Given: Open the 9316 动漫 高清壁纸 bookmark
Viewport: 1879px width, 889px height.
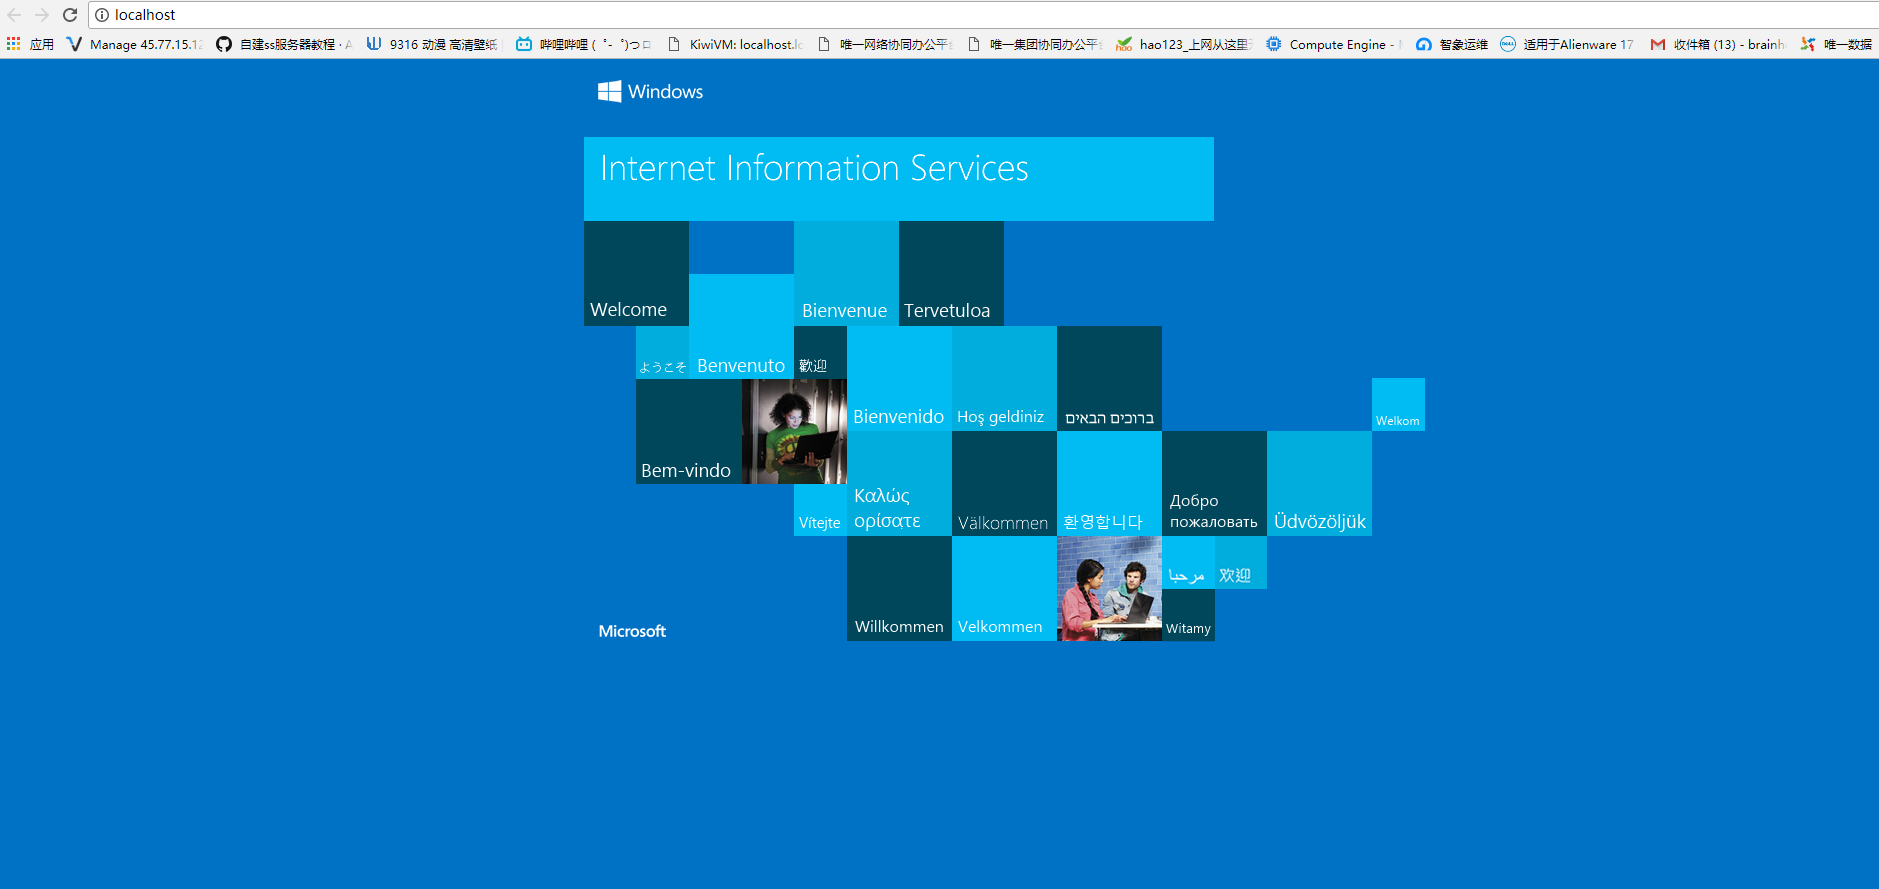Looking at the screenshot, I should 432,44.
